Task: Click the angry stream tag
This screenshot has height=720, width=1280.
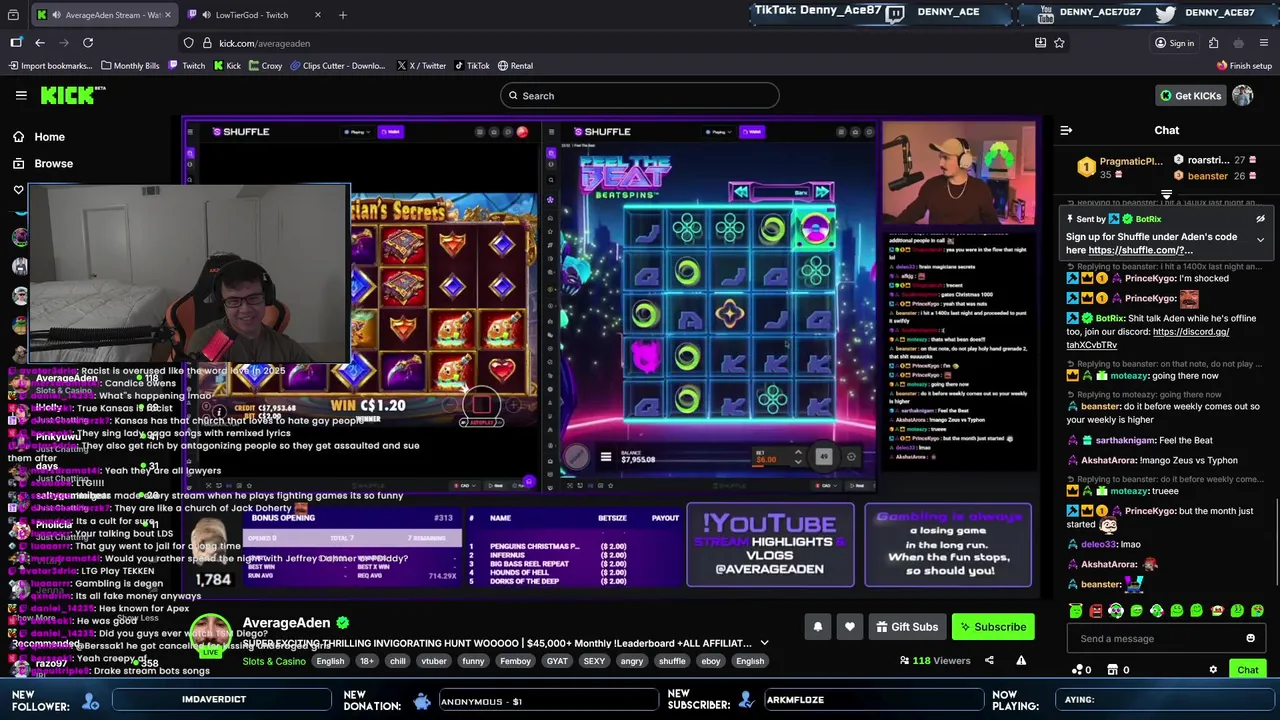Action: pos(632,661)
